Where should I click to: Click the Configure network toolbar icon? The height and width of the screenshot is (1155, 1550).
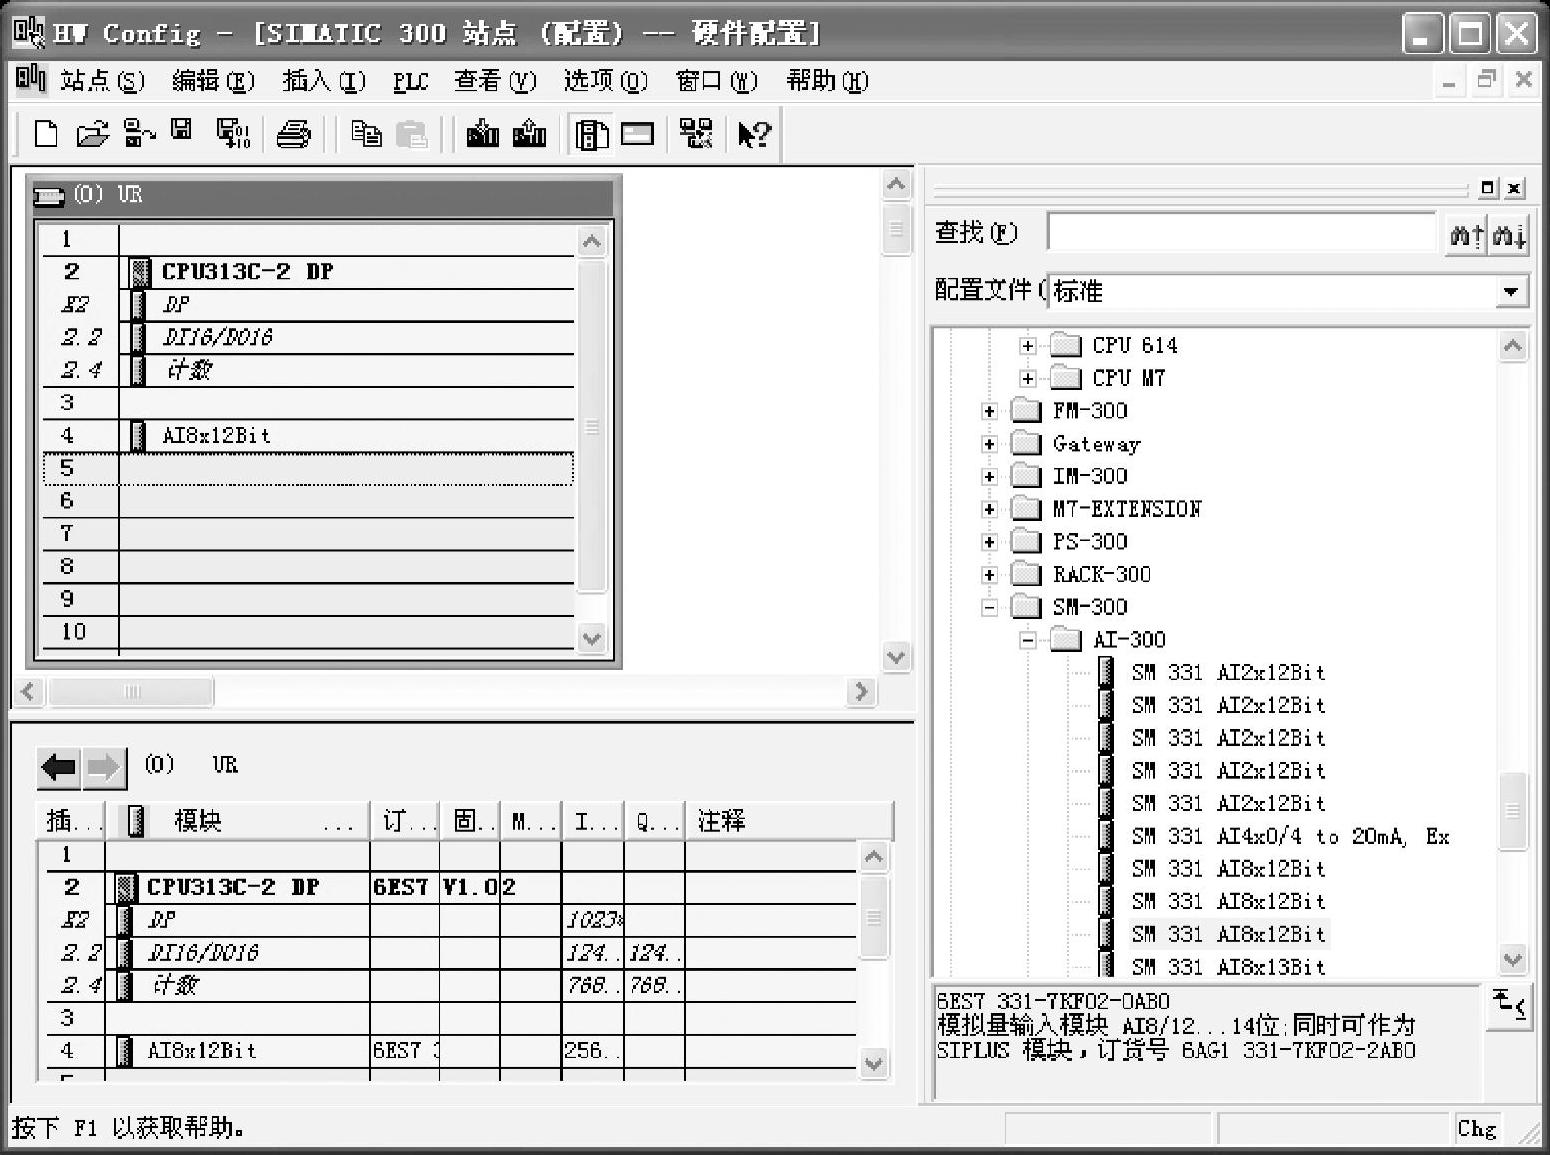point(696,133)
